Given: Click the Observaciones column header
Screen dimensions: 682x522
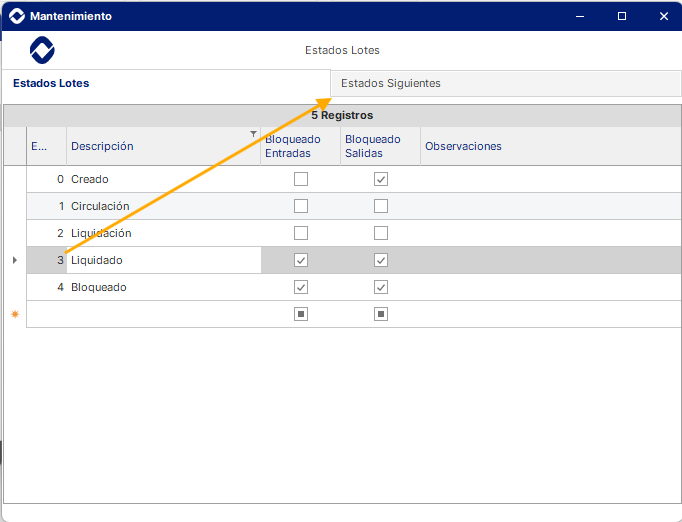Looking at the screenshot, I should click(551, 146).
